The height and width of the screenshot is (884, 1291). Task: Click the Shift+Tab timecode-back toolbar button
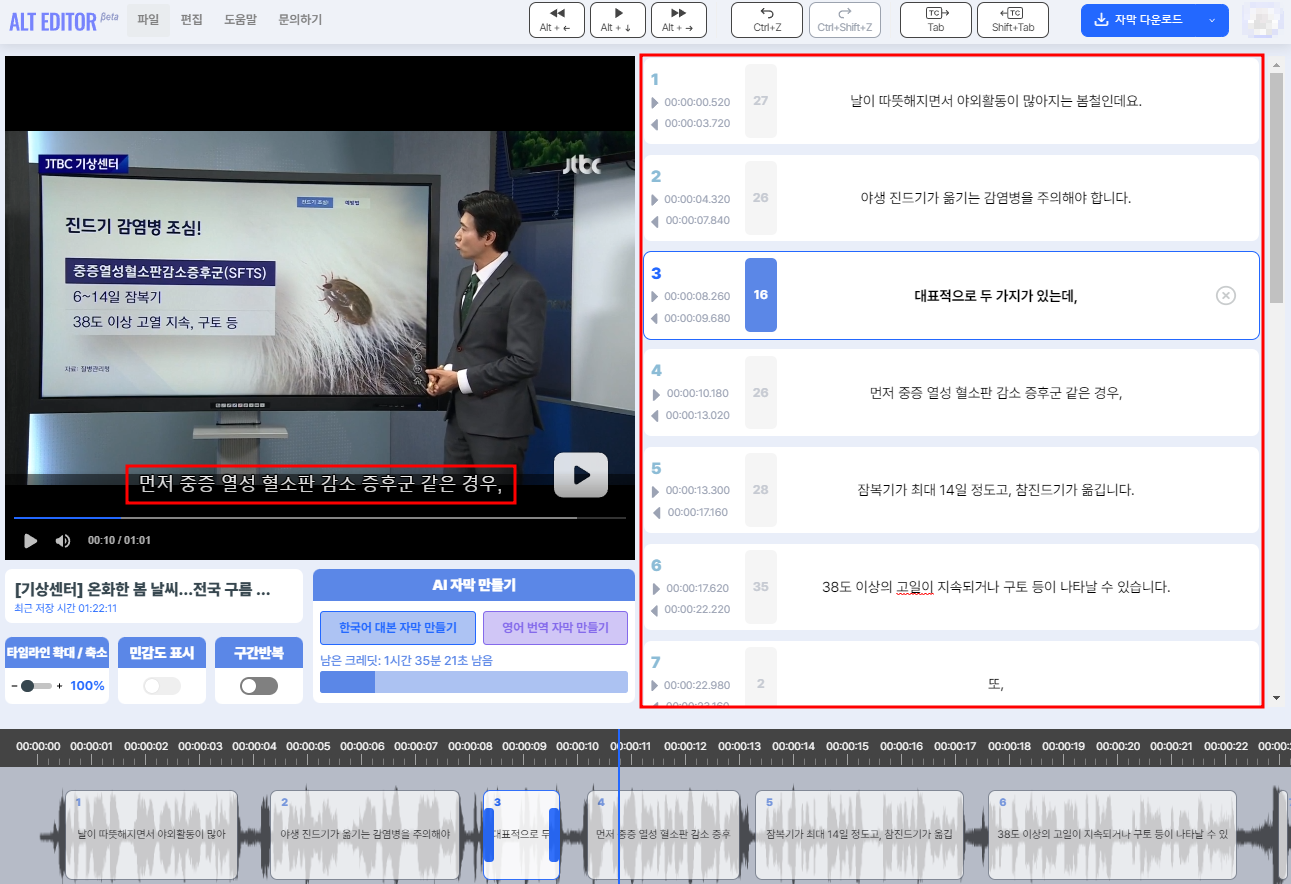coord(1013,20)
